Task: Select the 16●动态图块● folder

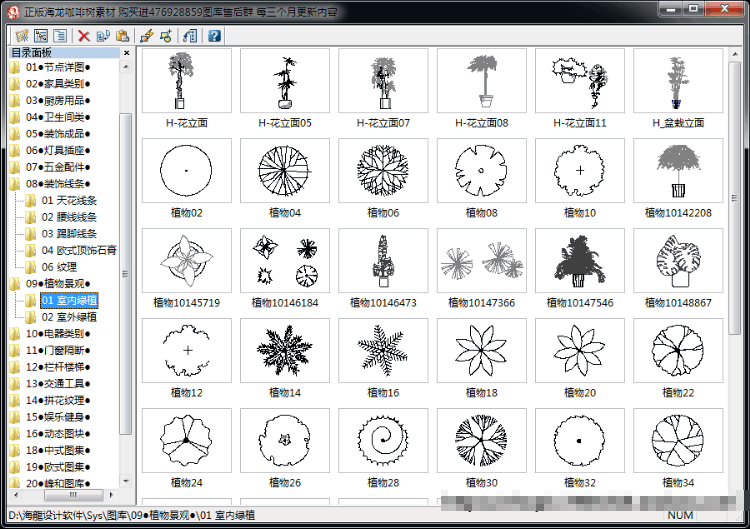Action: pyautogui.click(x=58, y=433)
